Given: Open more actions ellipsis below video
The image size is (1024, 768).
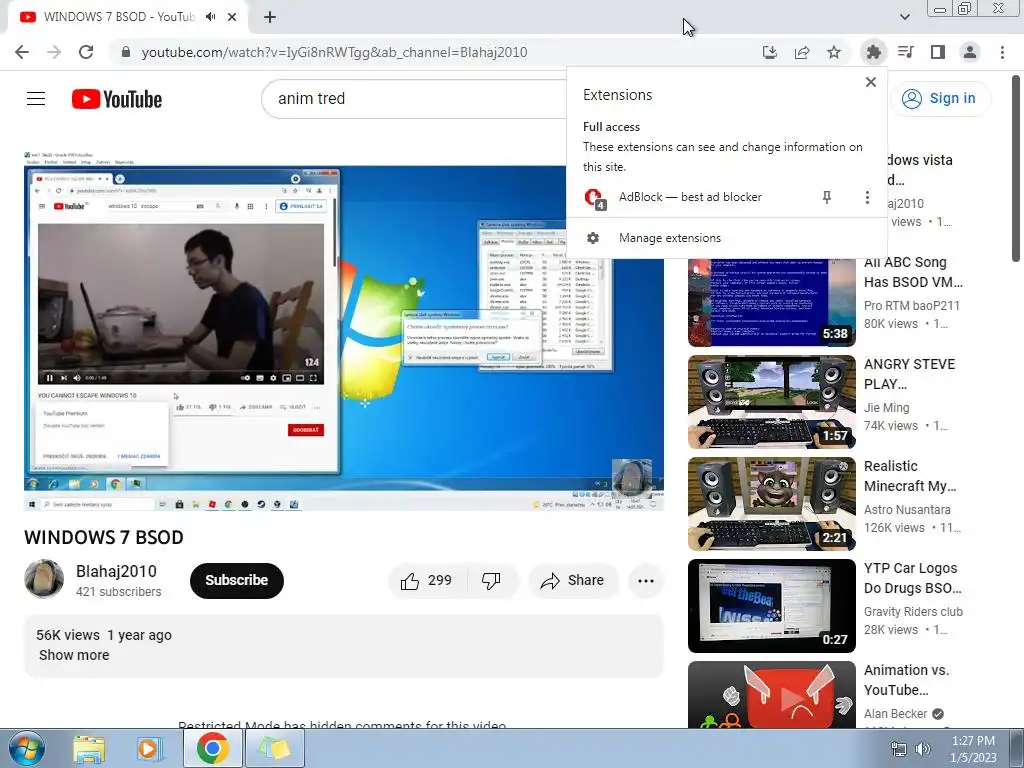Looking at the screenshot, I should 646,581.
